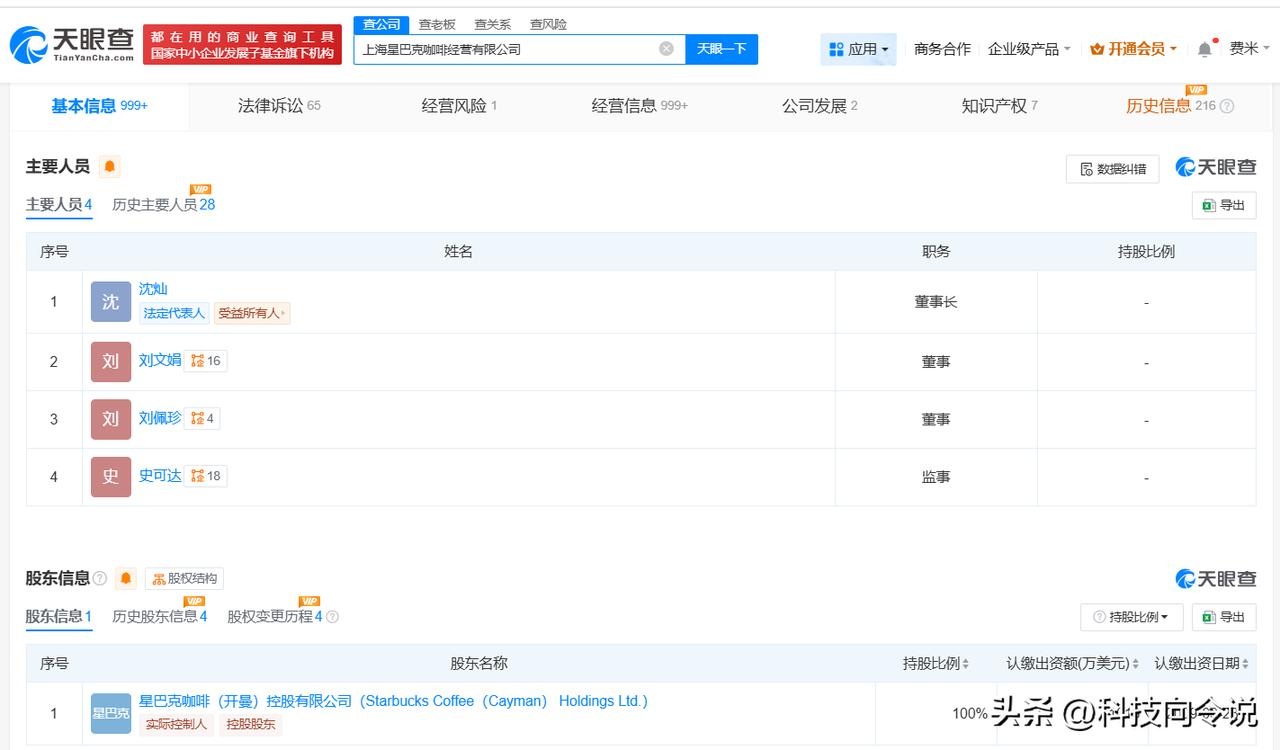Open 股权结构 button

(185, 578)
